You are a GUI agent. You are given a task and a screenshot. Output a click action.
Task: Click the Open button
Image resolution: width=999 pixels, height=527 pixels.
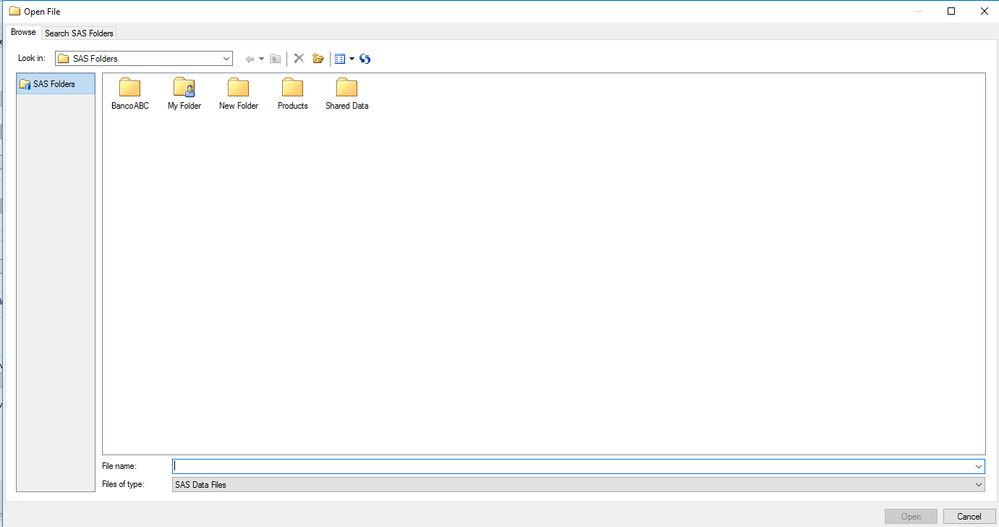pyautogui.click(x=911, y=516)
